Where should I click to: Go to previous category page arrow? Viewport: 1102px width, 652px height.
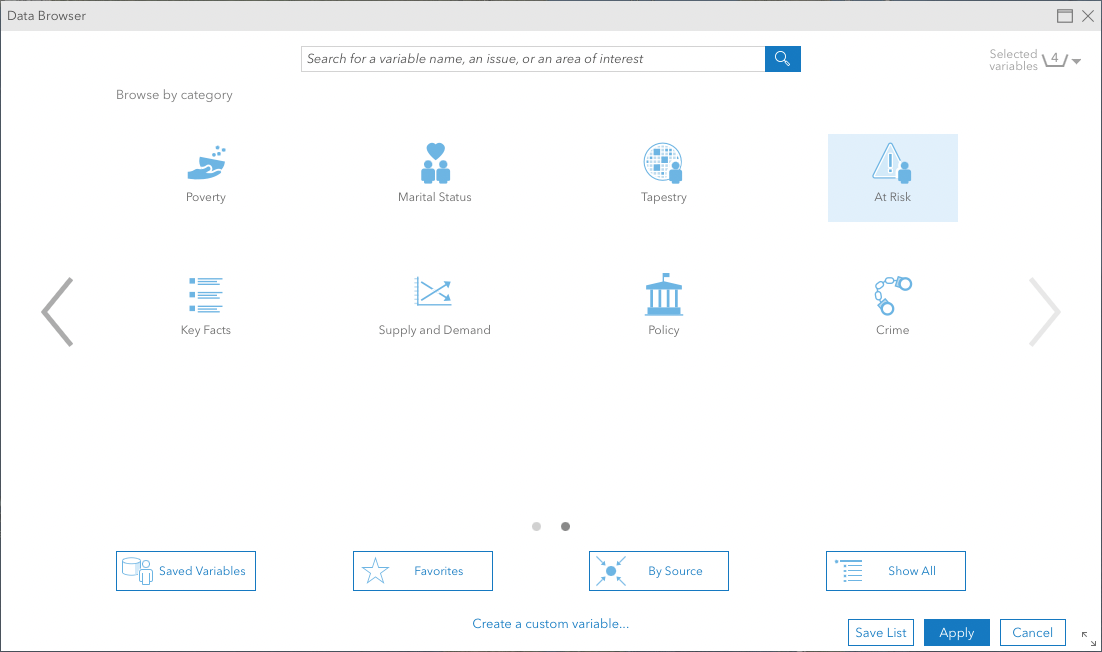(x=58, y=311)
